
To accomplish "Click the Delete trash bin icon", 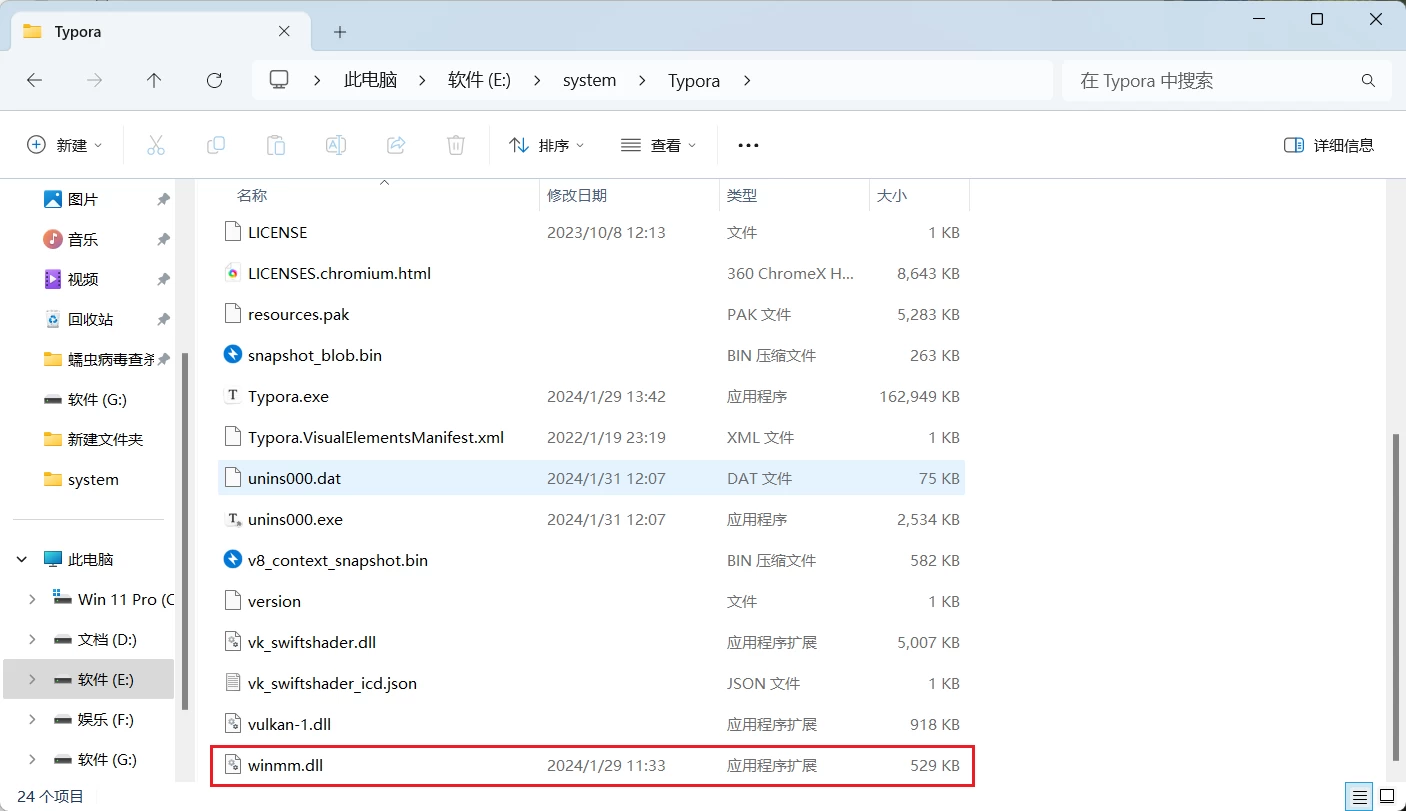I will pyautogui.click(x=456, y=145).
